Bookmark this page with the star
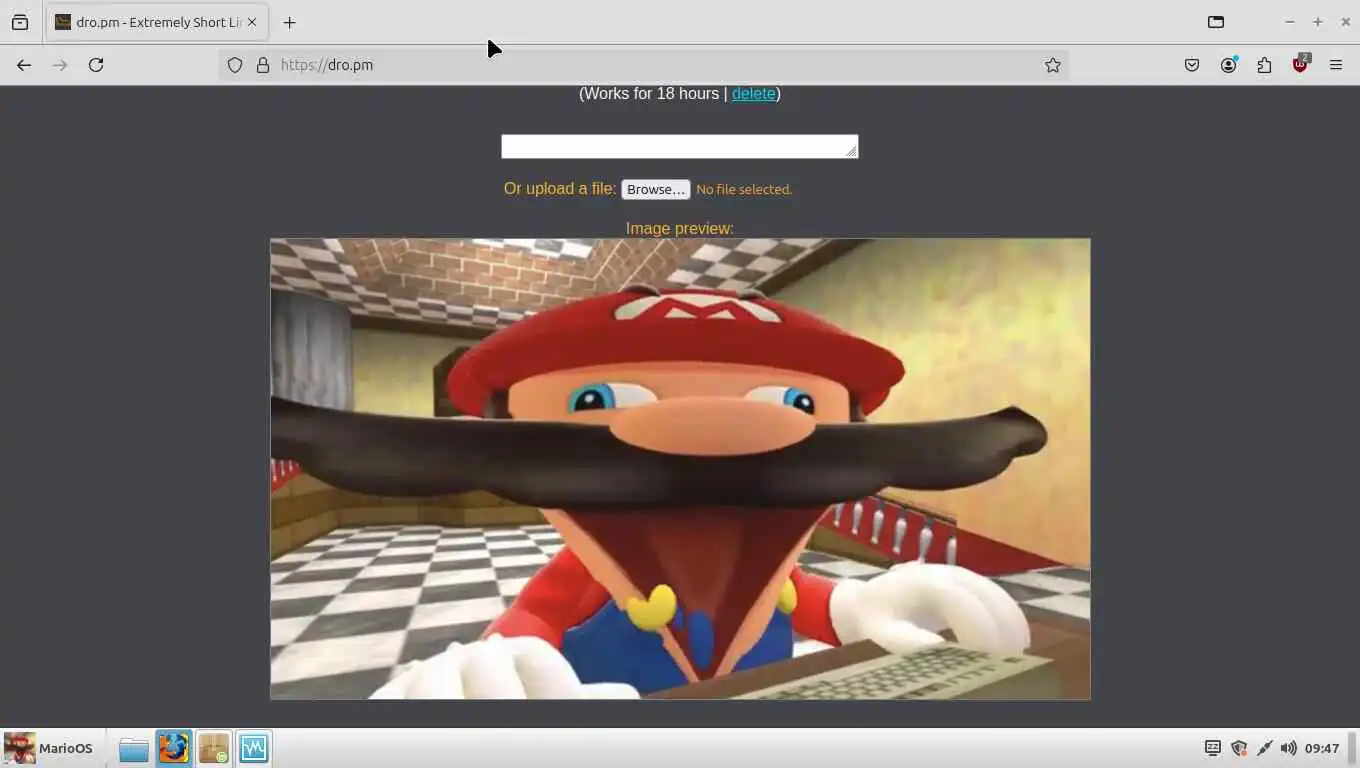This screenshot has width=1360, height=768. 1053,65
